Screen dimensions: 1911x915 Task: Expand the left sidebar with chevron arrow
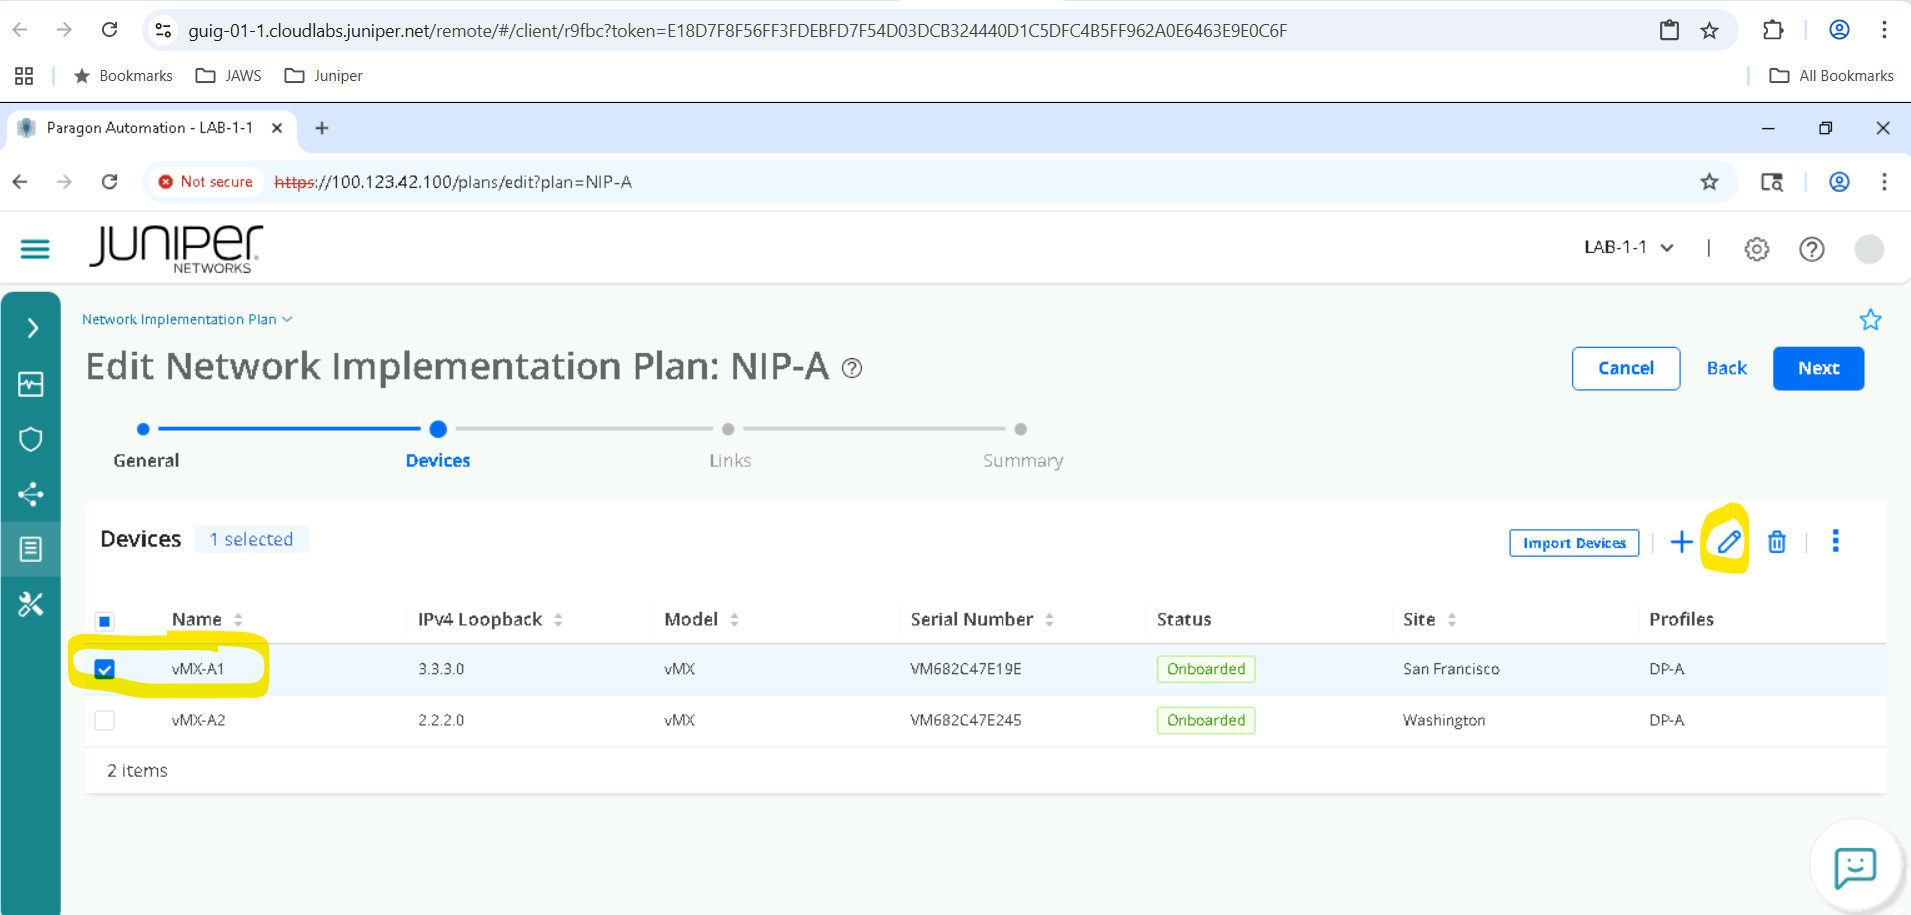(x=32, y=328)
